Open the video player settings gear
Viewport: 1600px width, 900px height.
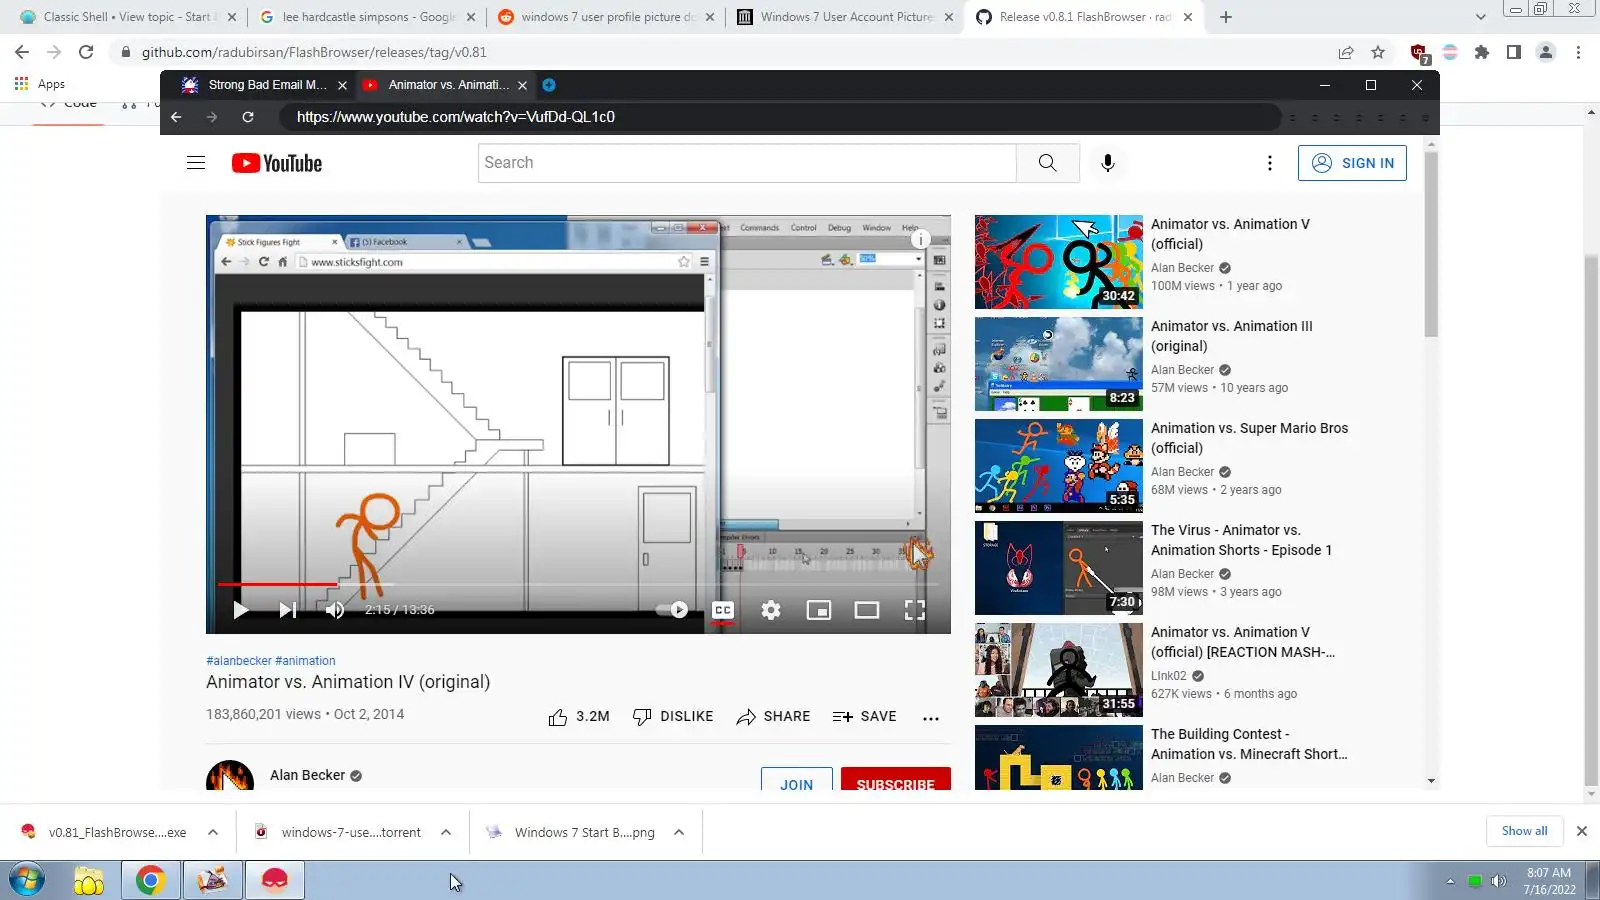pos(771,610)
